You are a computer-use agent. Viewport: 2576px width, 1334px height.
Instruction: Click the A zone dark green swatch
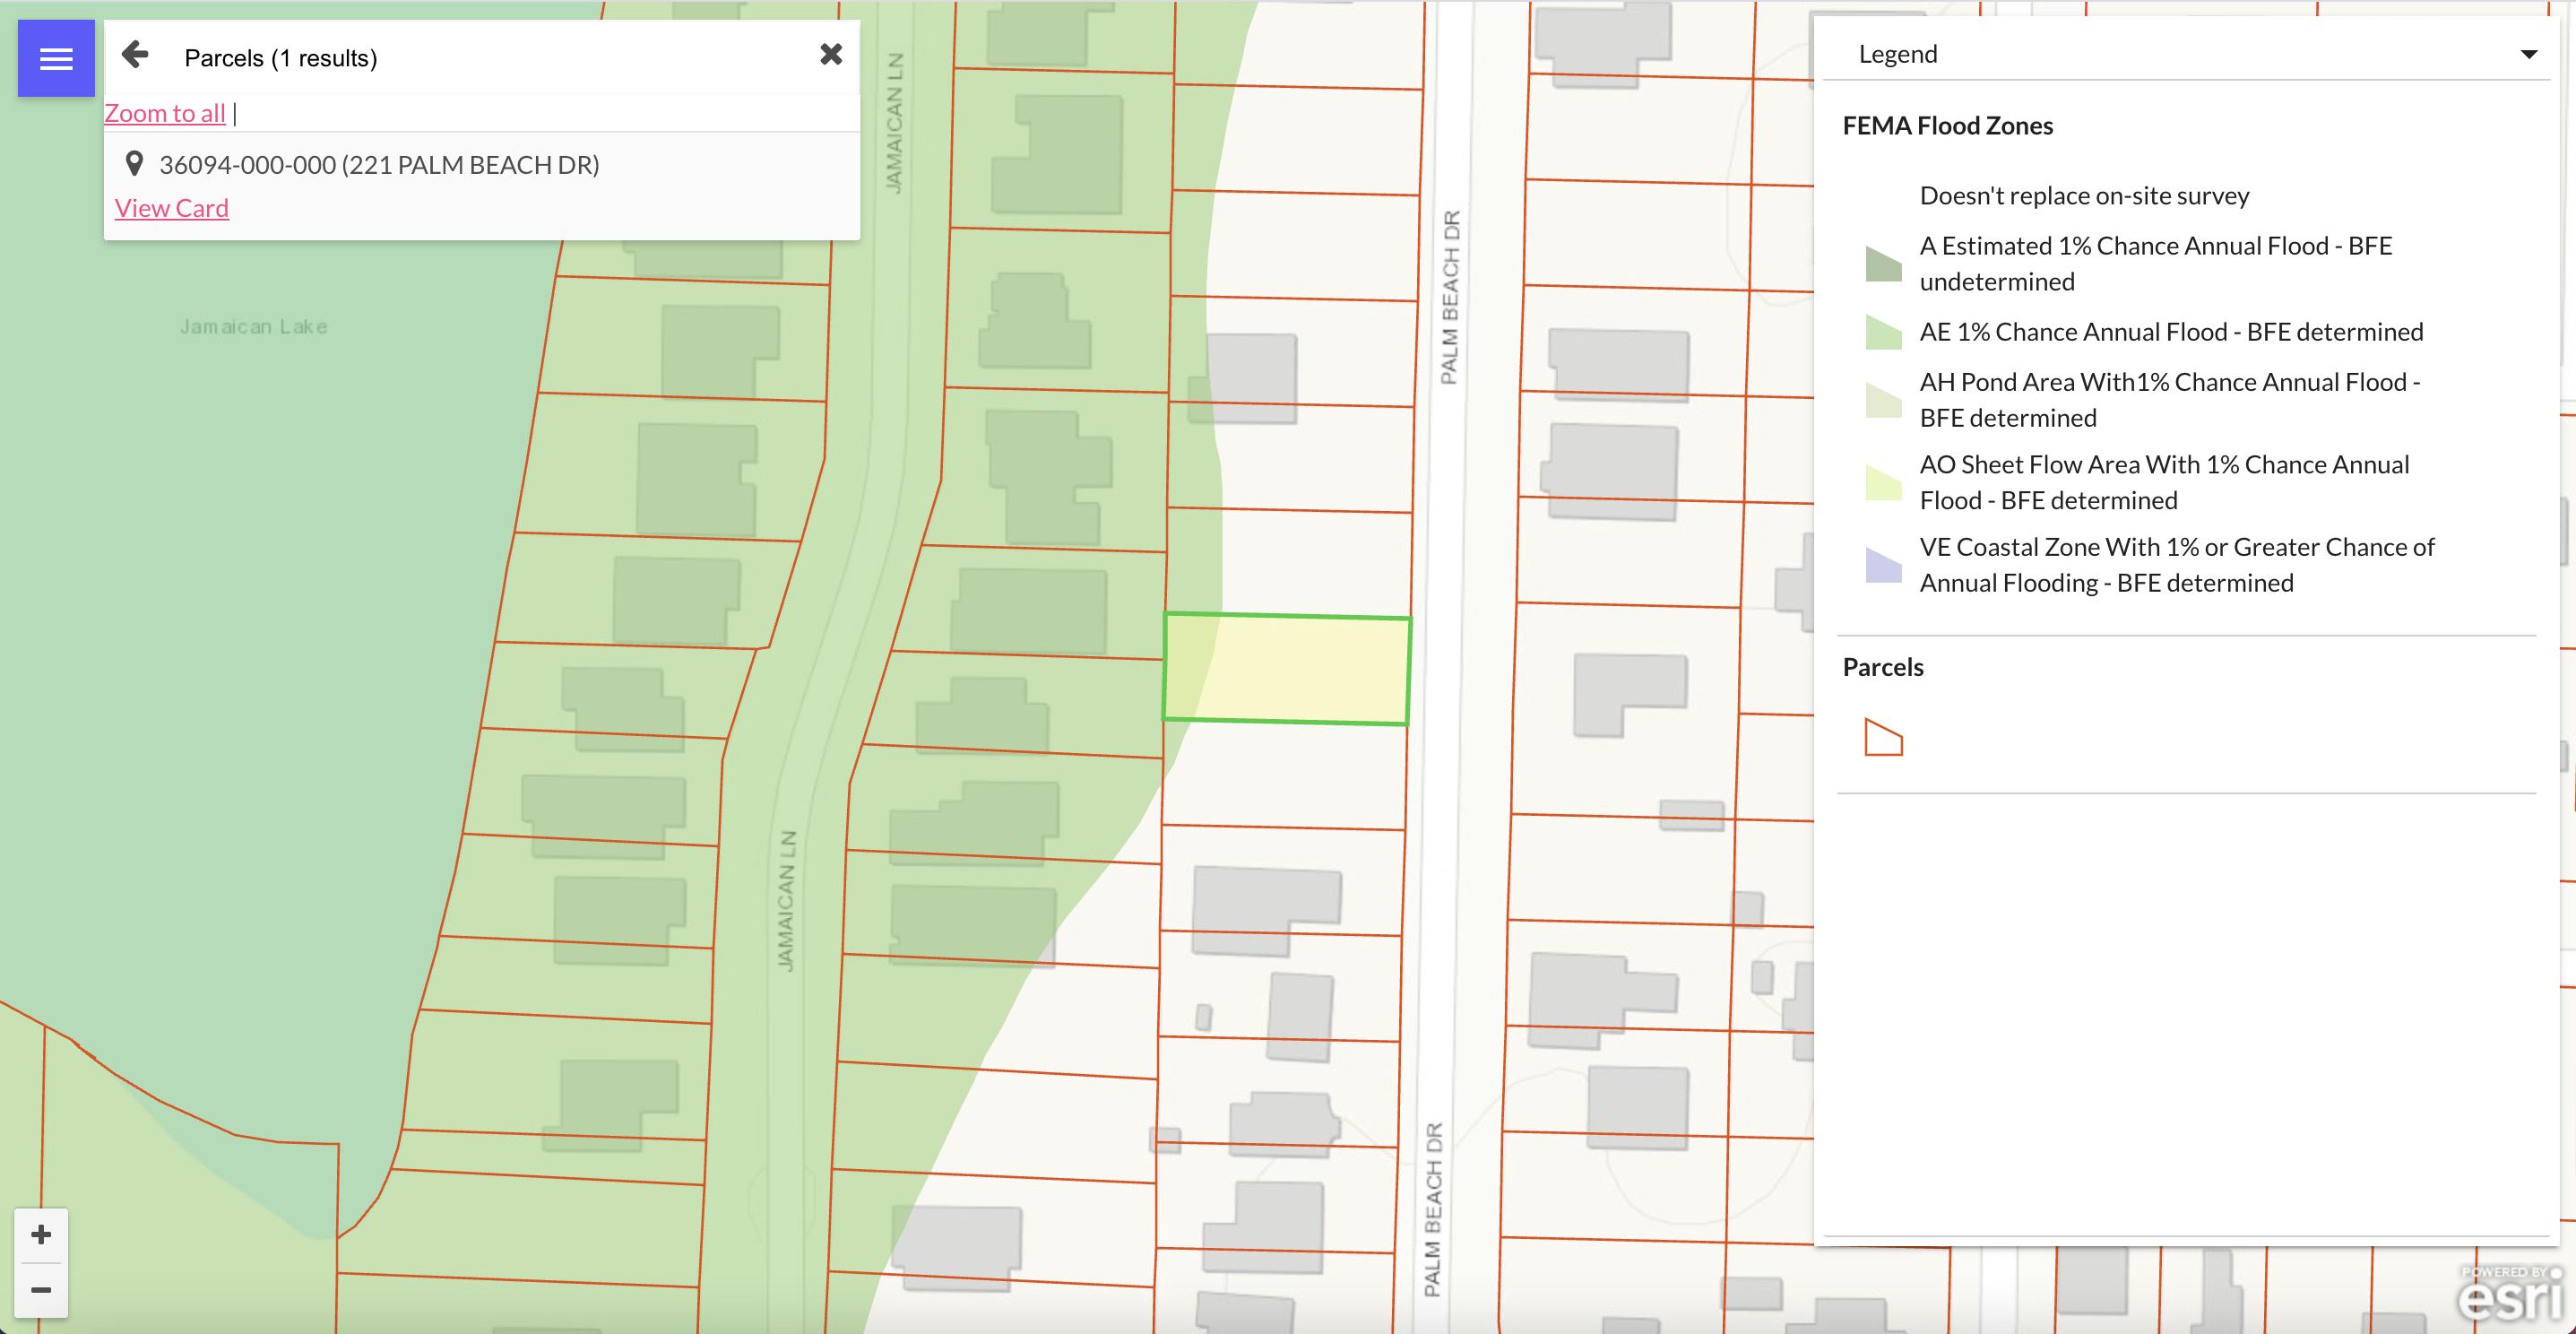pos(1883,264)
